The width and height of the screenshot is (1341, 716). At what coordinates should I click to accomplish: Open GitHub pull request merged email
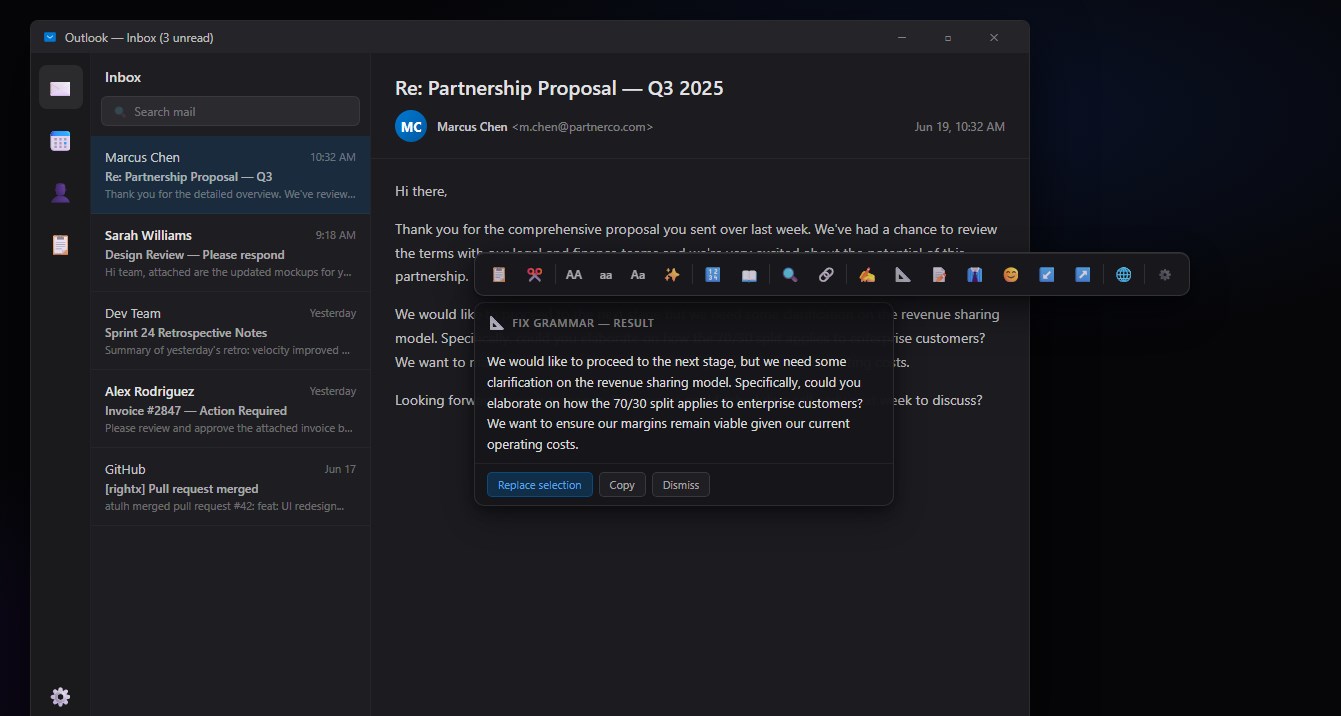click(230, 487)
